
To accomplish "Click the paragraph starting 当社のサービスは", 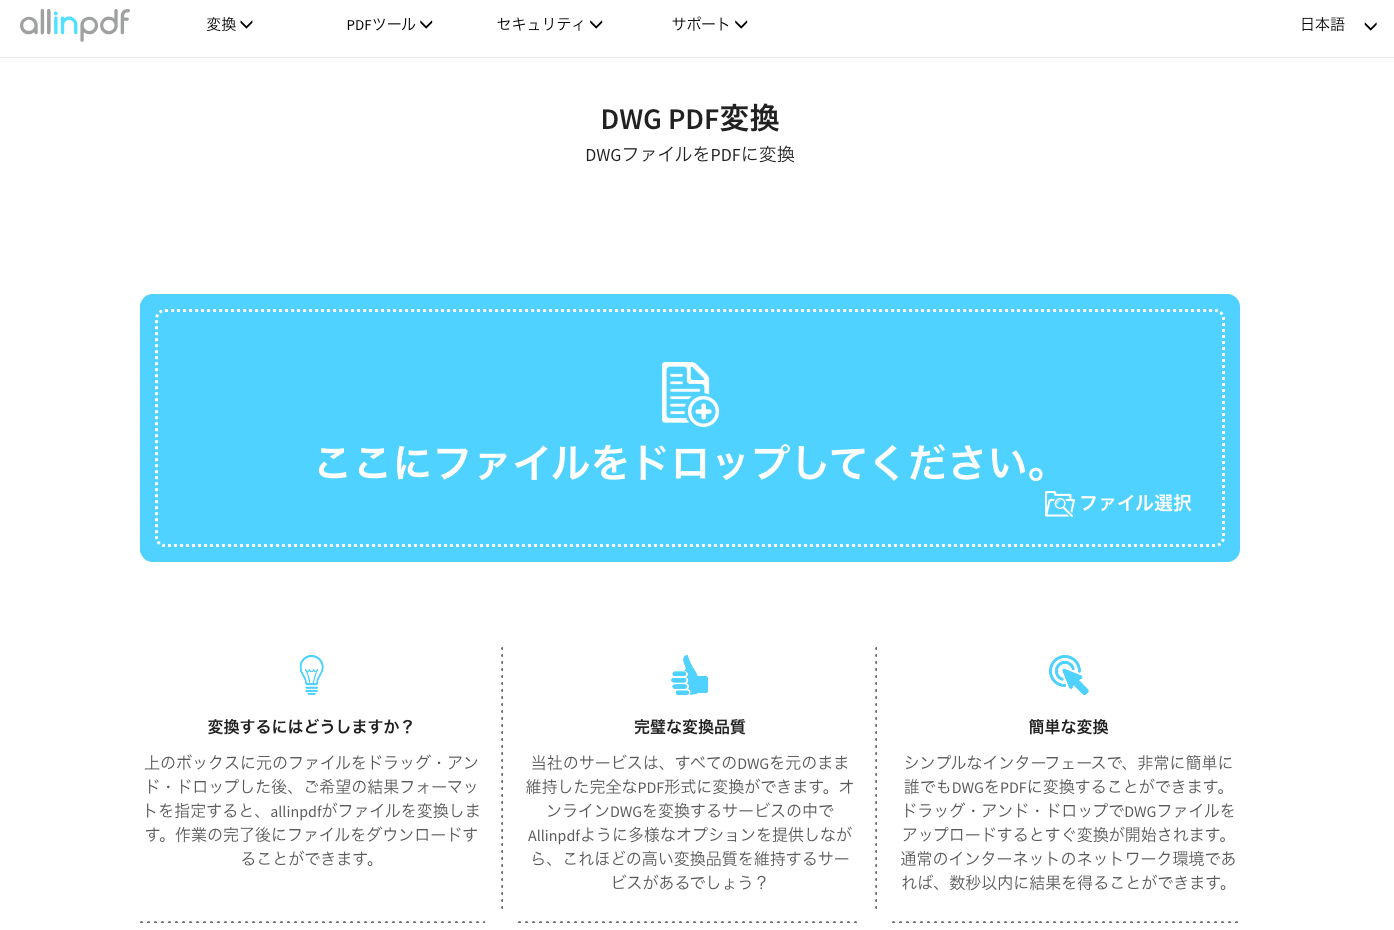I will tap(690, 823).
